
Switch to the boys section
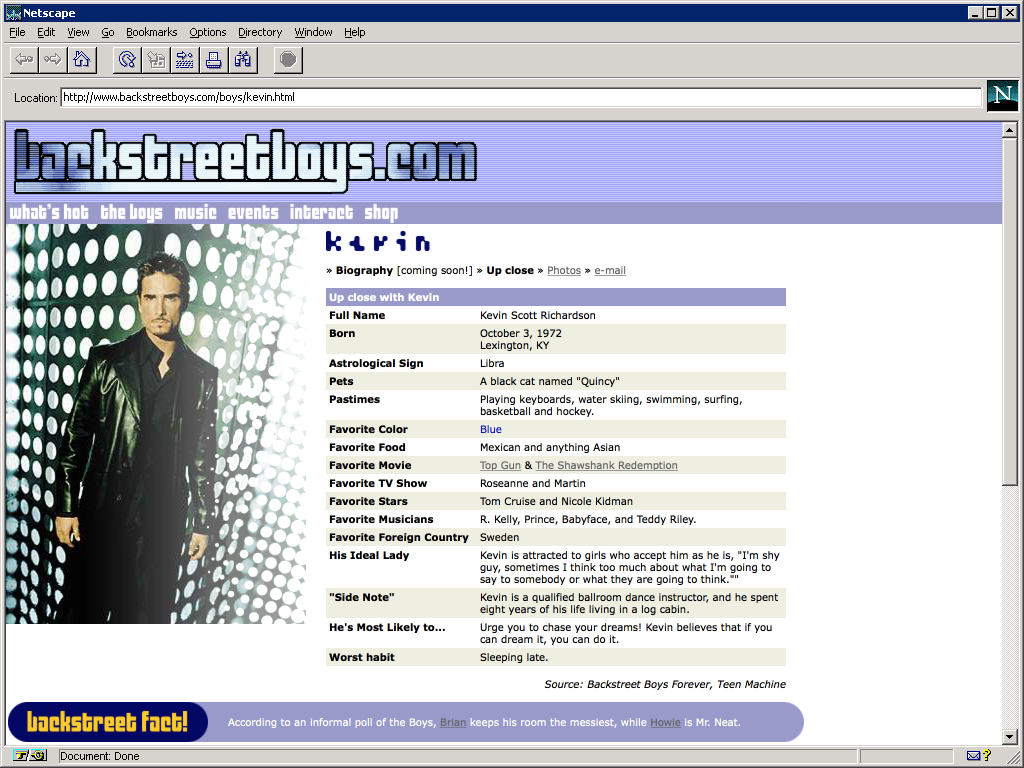click(131, 212)
